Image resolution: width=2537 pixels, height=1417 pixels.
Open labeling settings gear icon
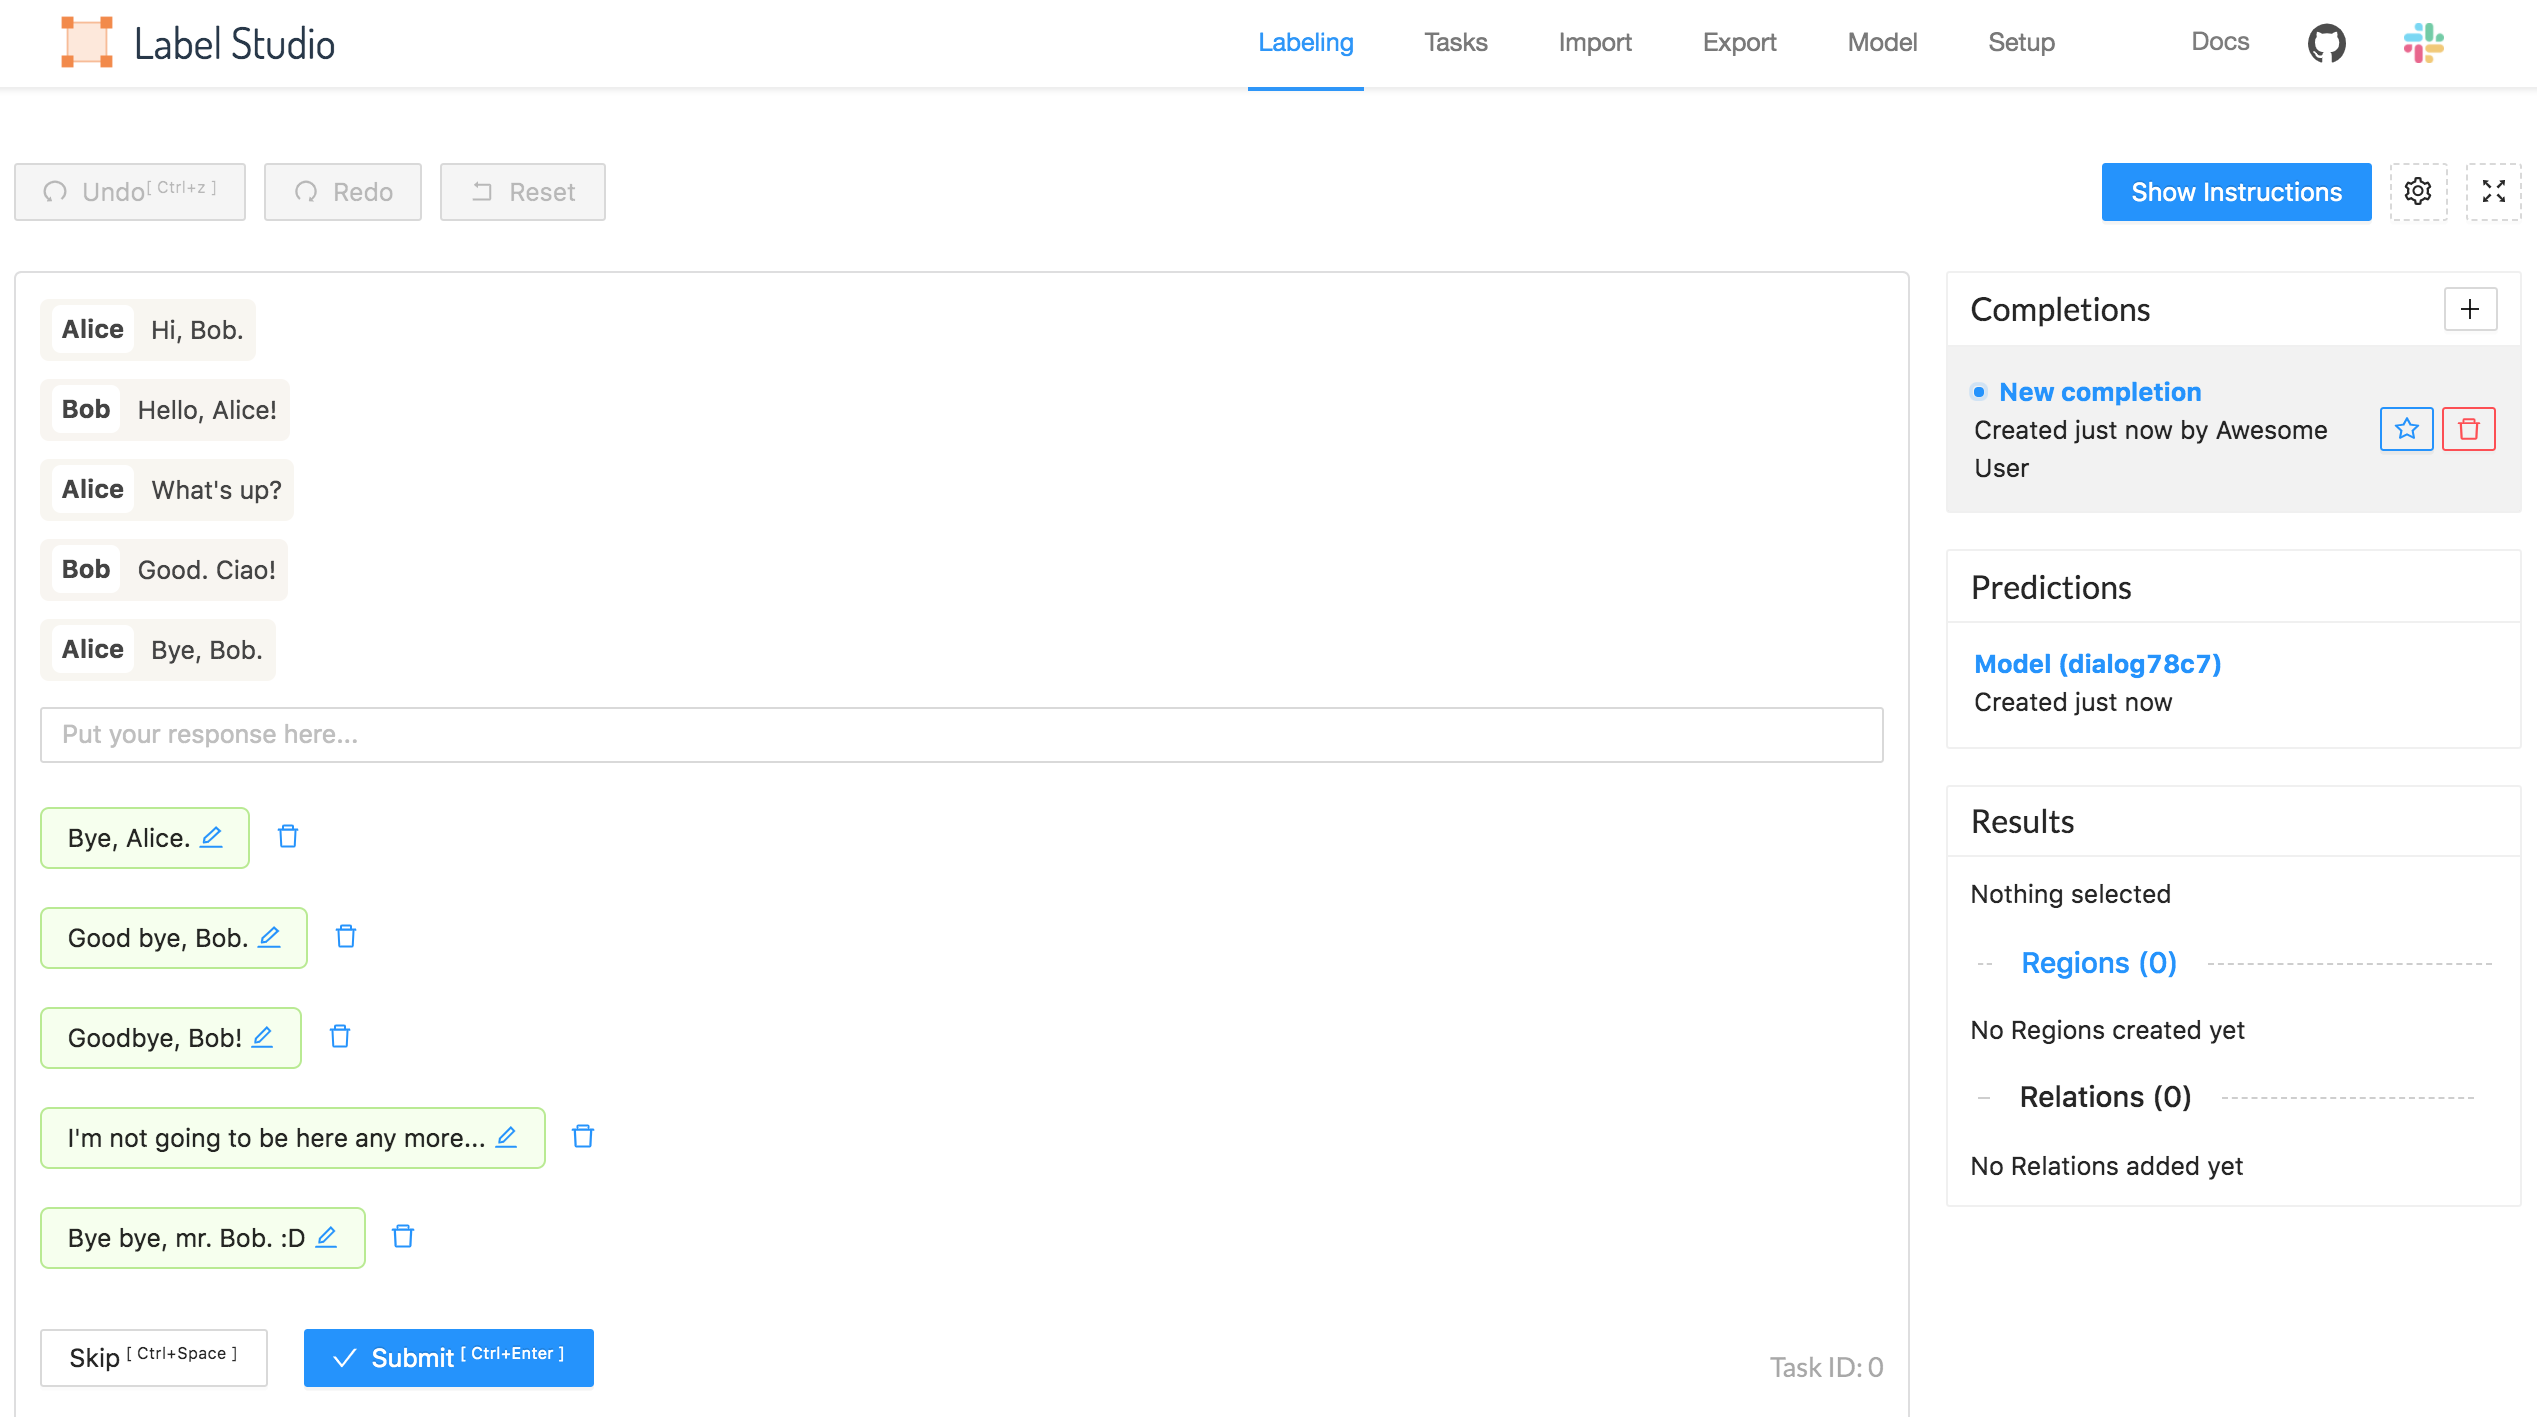[x=2418, y=191]
